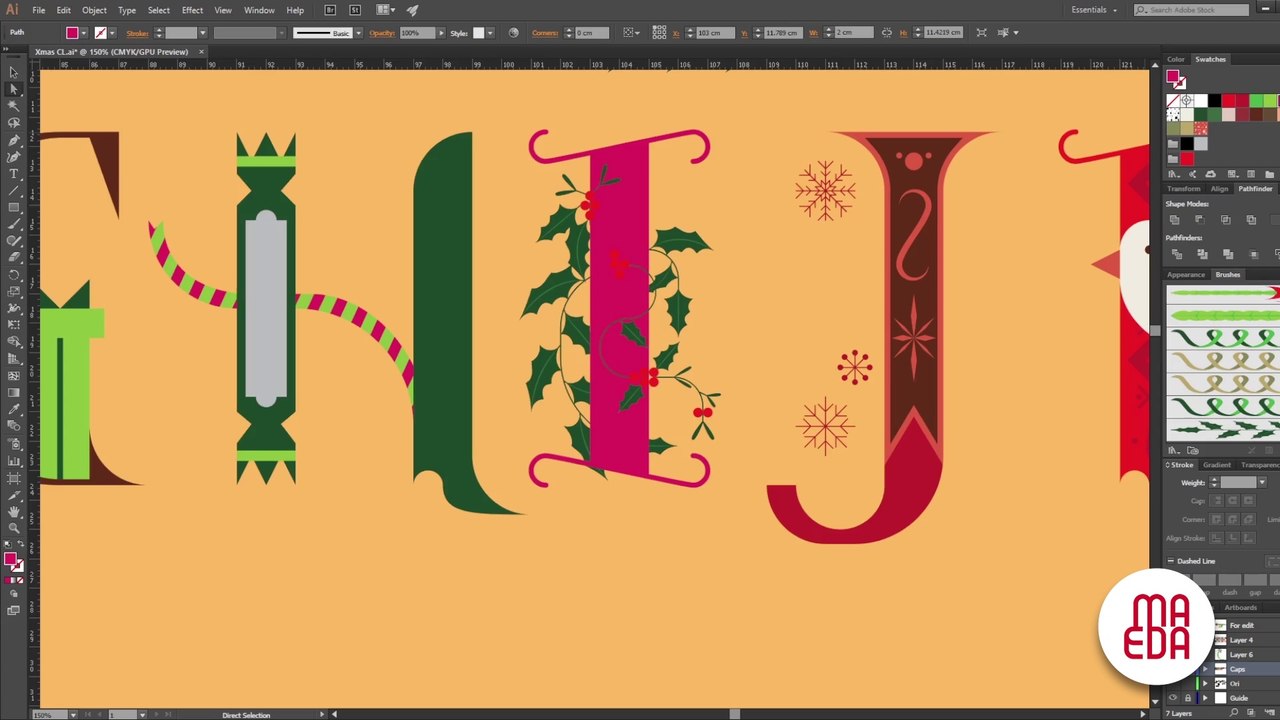1280x720 pixels.
Task: Choose the light green swatch in Swatches
Action: [1268, 101]
